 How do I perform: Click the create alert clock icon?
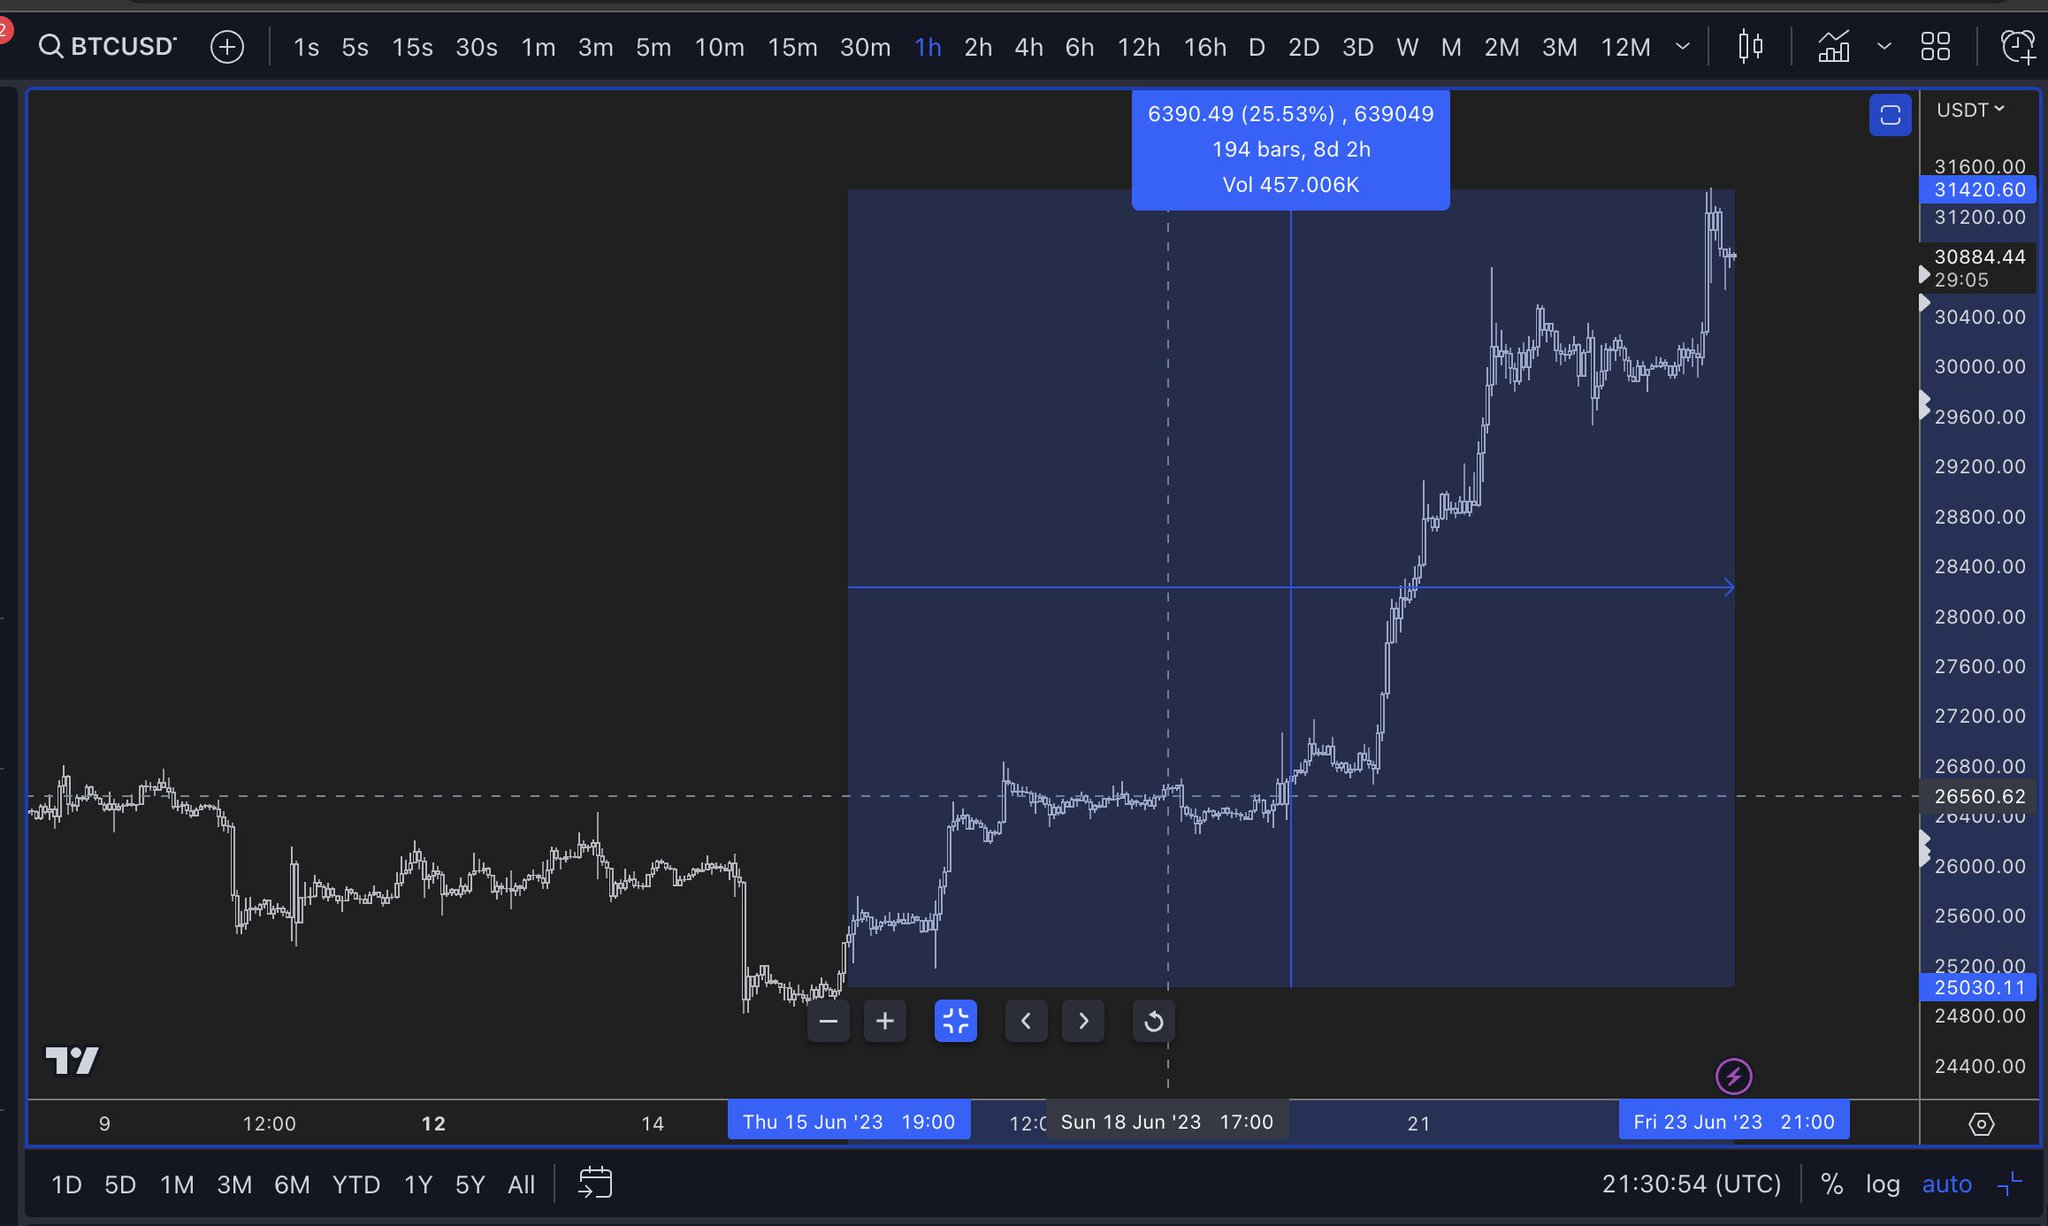pyautogui.click(x=2017, y=46)
